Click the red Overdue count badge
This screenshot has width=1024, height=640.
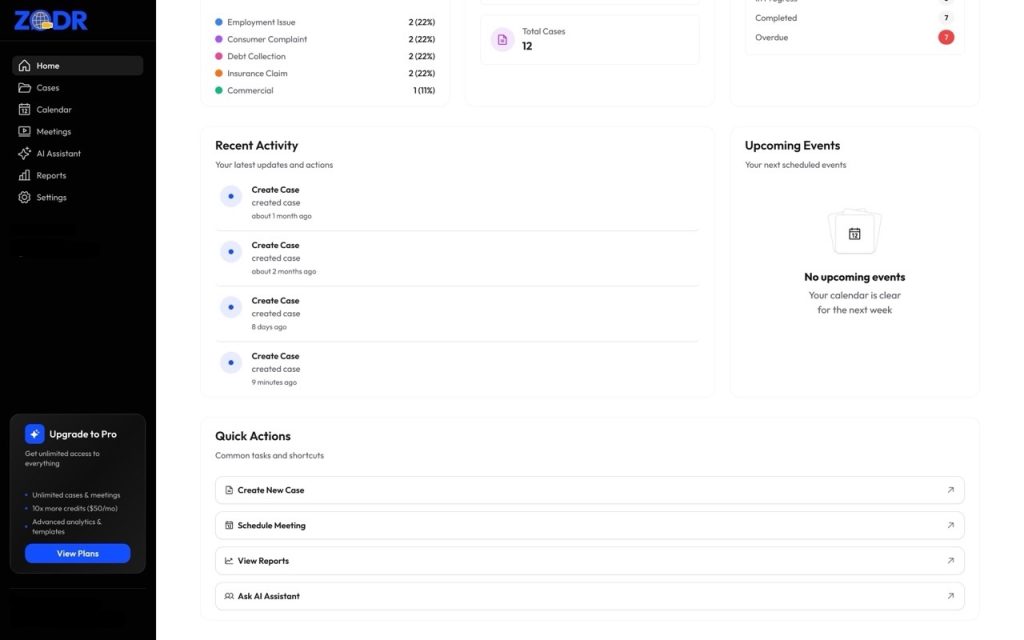click(946, 38)
